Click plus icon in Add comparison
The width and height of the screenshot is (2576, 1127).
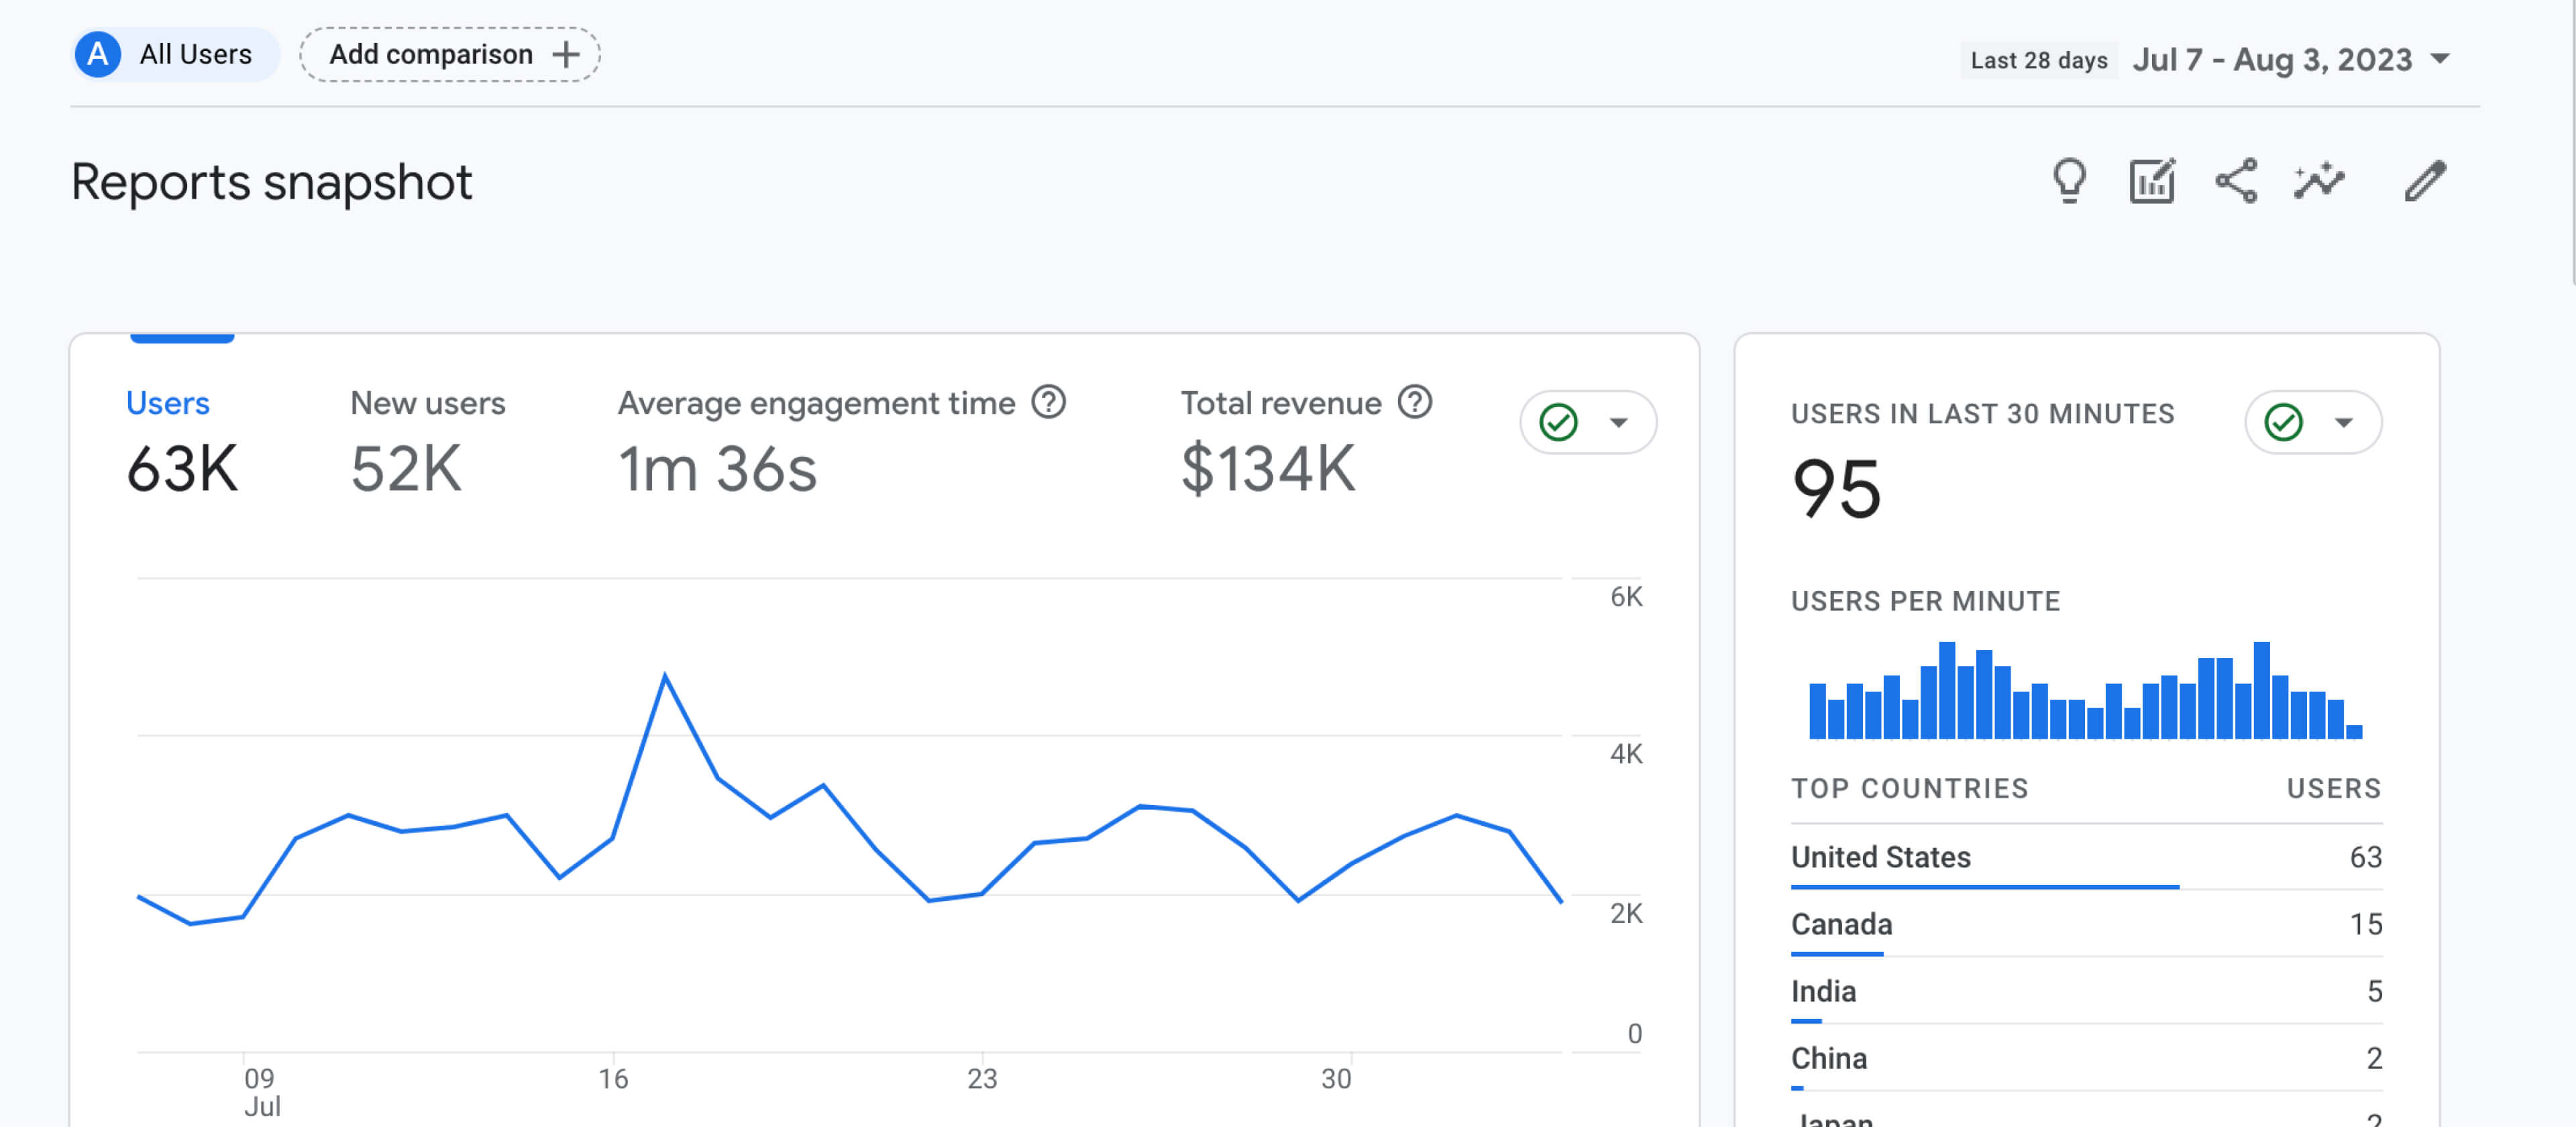[566, 54]
